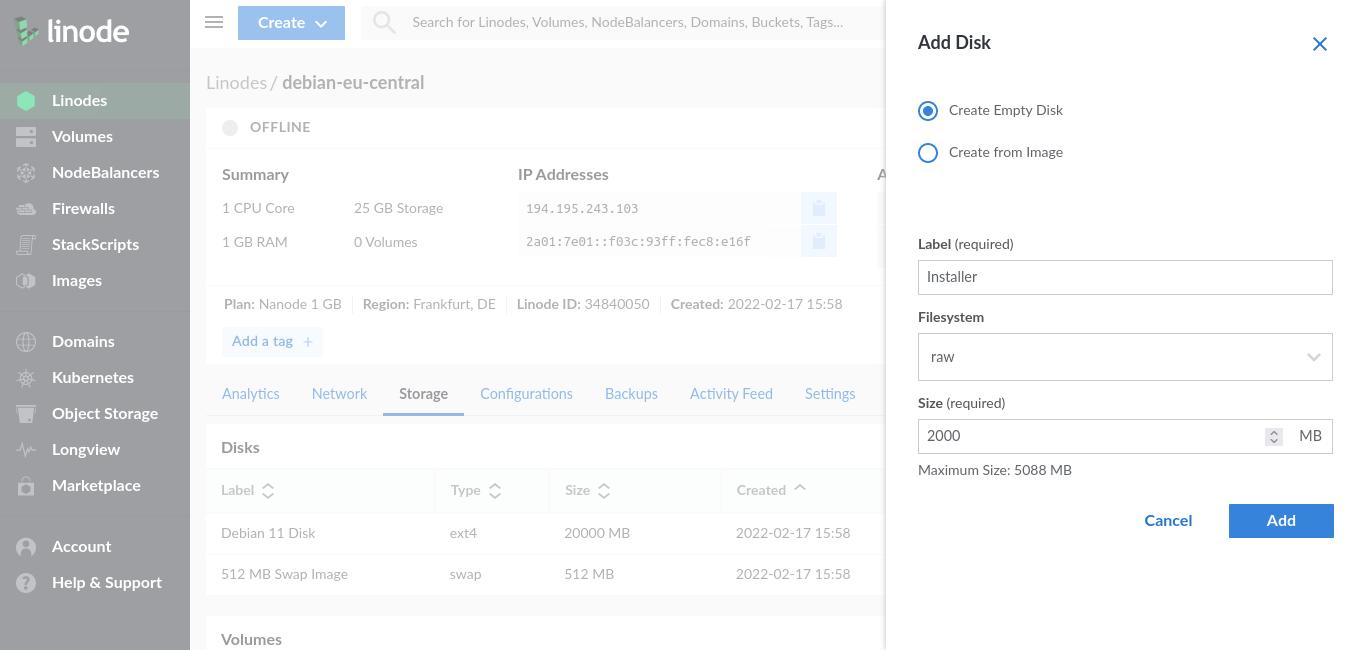Click the Linode logo
Screen dimensions: 1366x650
pos(72,31)
